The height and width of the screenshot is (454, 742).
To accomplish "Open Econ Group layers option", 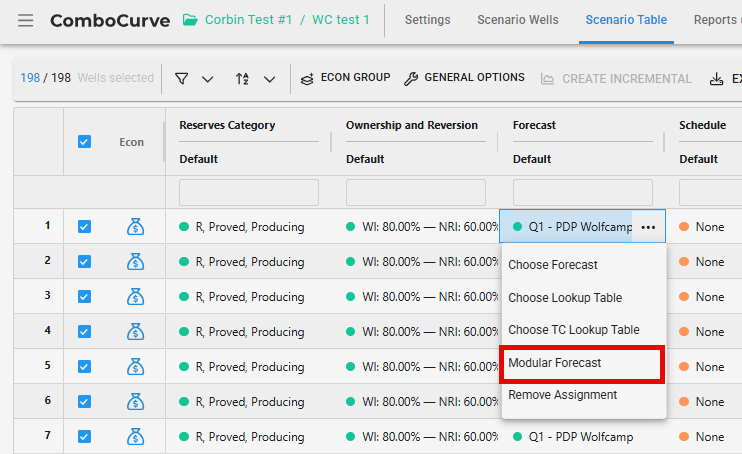I will (x=346, y=78).
